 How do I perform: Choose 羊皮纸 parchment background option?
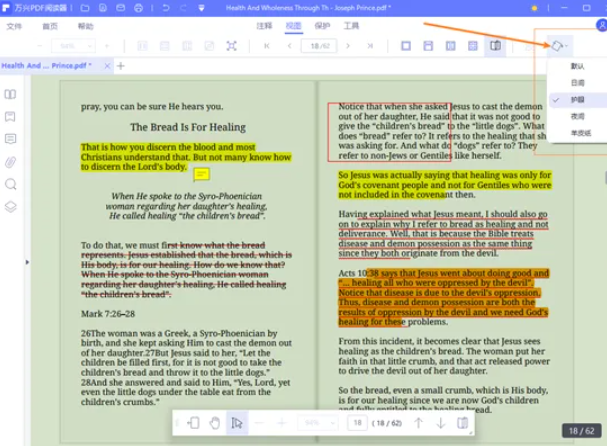[x=580, y=133]
